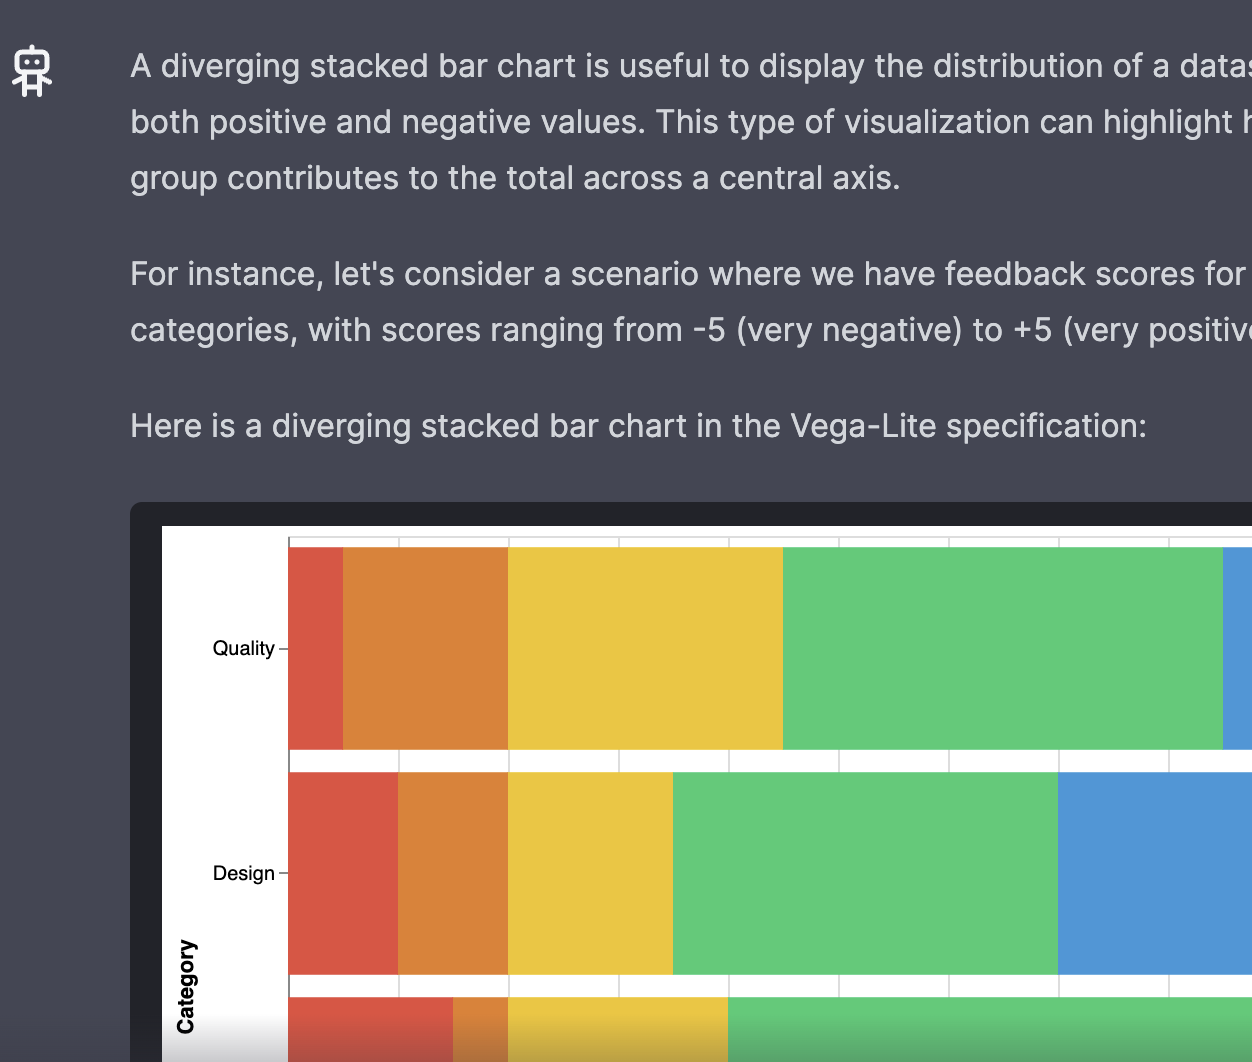Viewport: 1252px width, 1062px height.
Task: Click the robot assistant avatar icon
Action: click(x=32, y=71)
